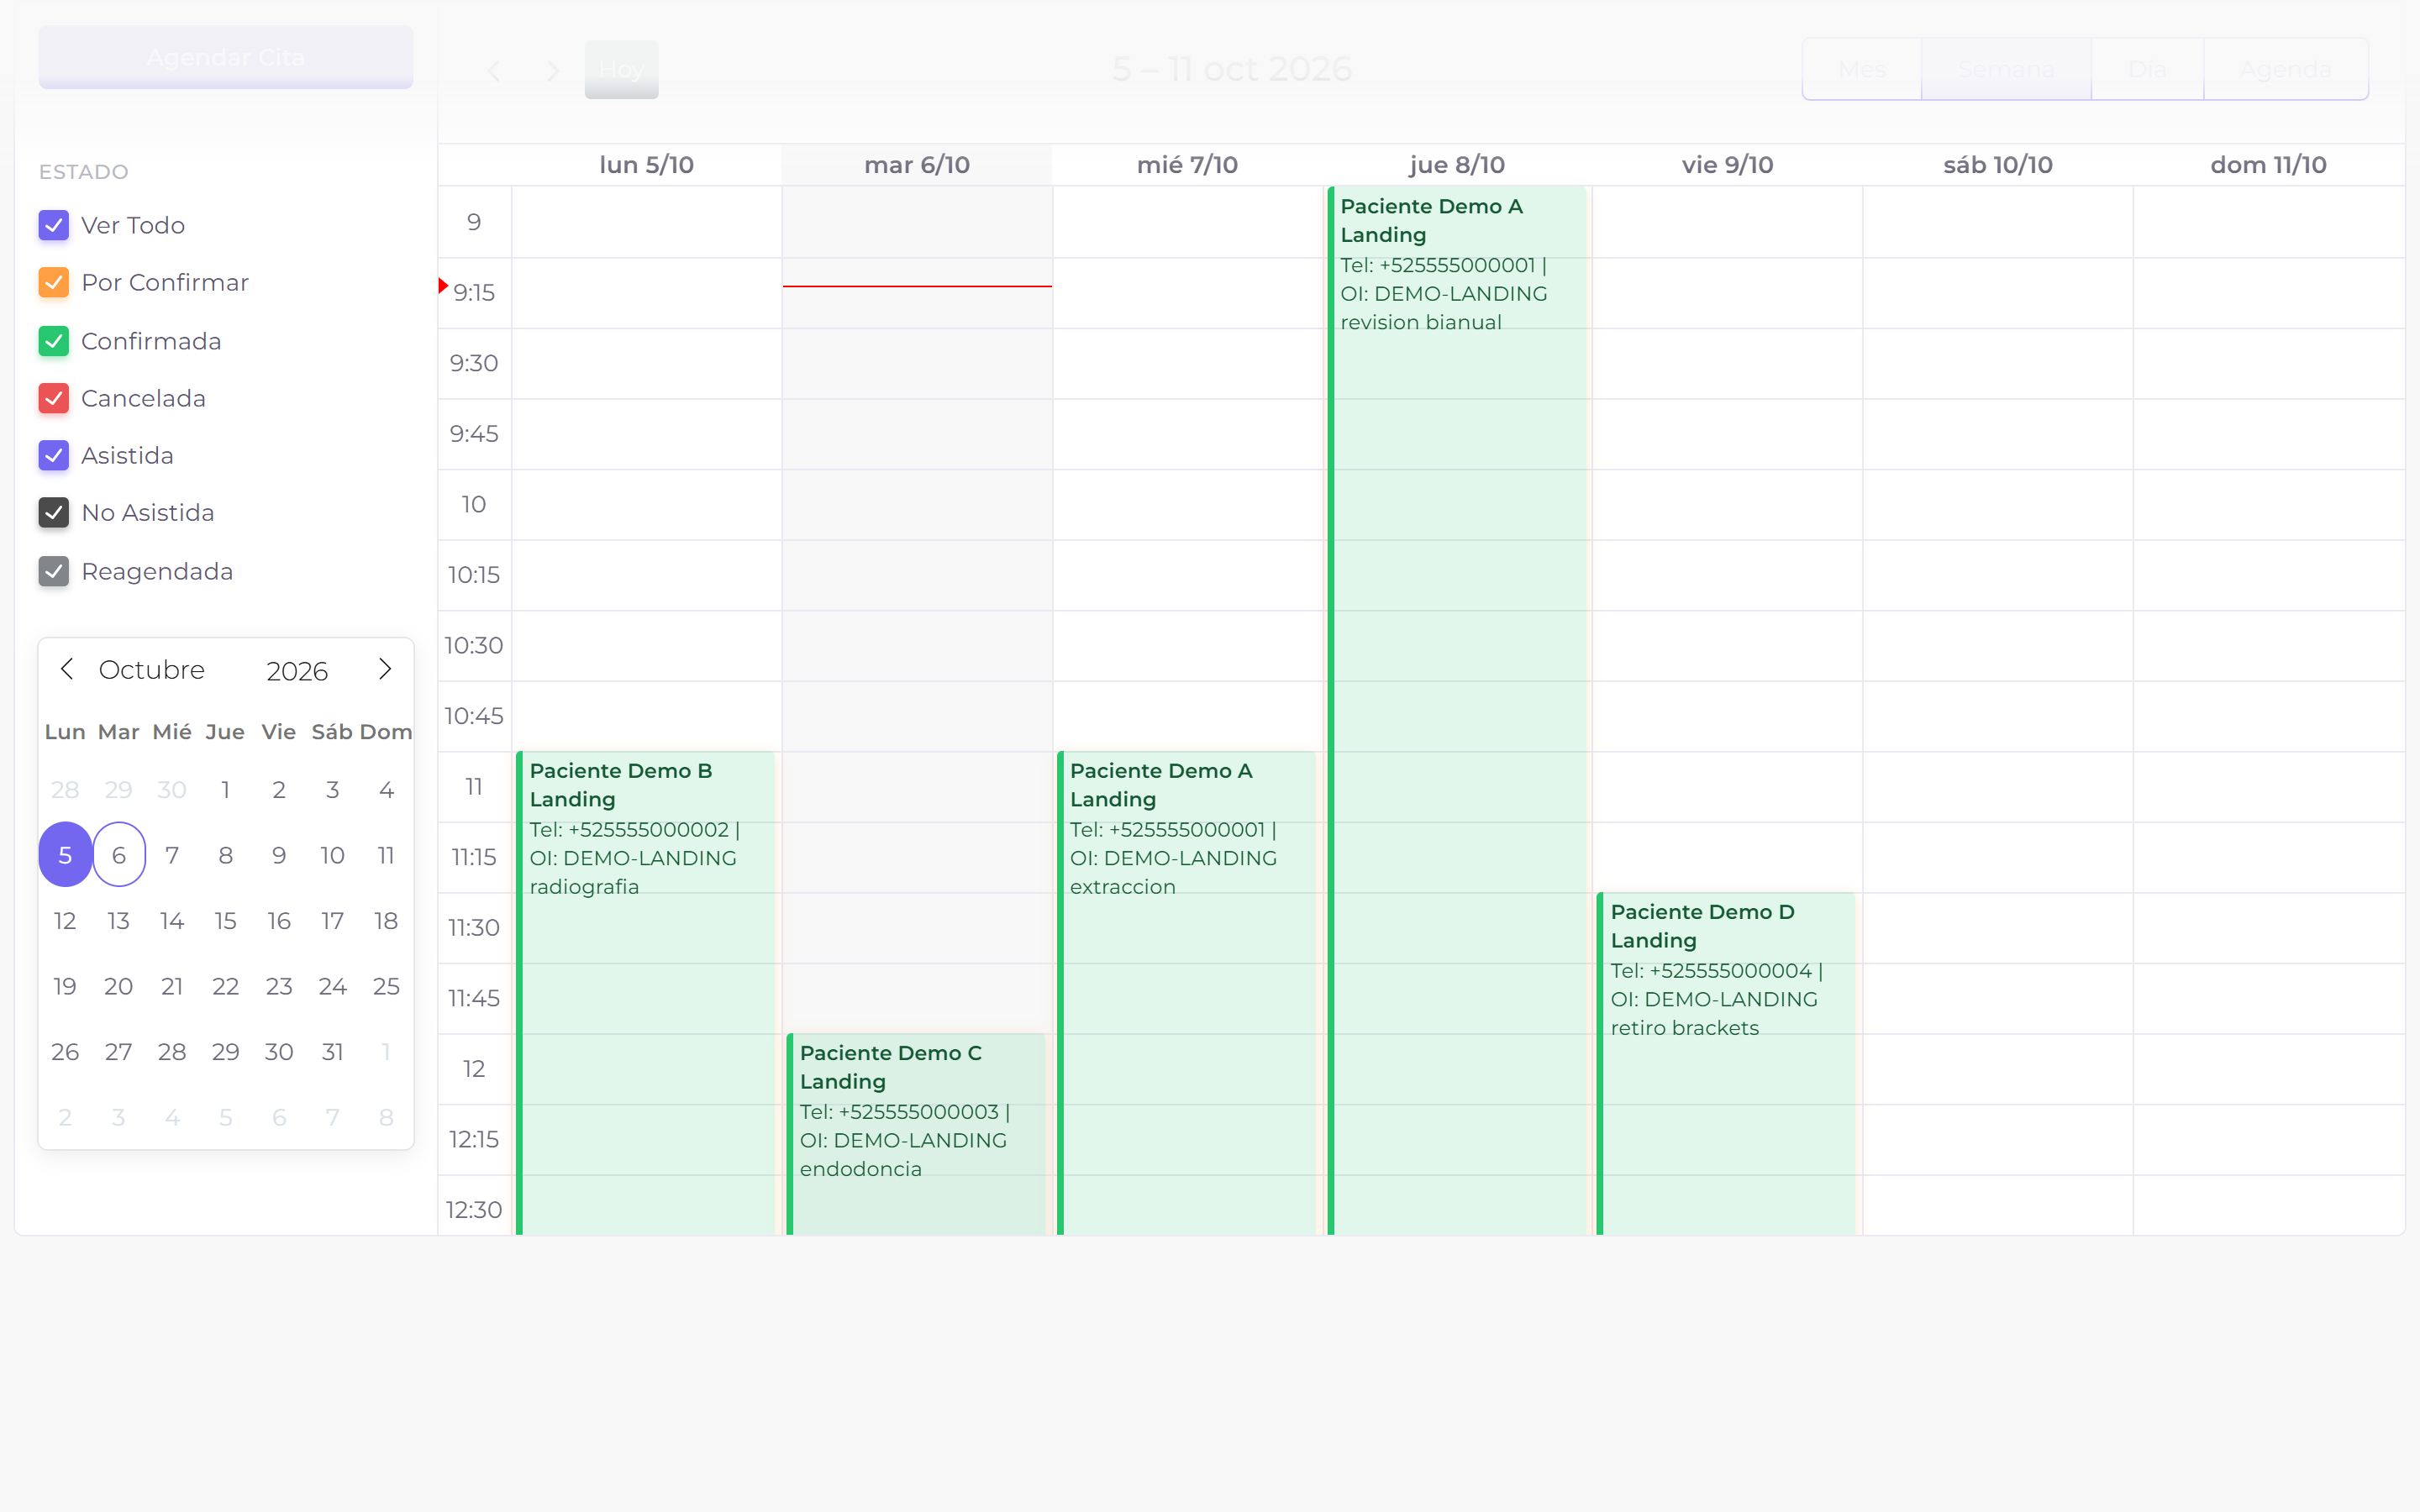Select day 5 in mini calendar
Screen dimensions: 2420x1512
[x=65, y=855]
